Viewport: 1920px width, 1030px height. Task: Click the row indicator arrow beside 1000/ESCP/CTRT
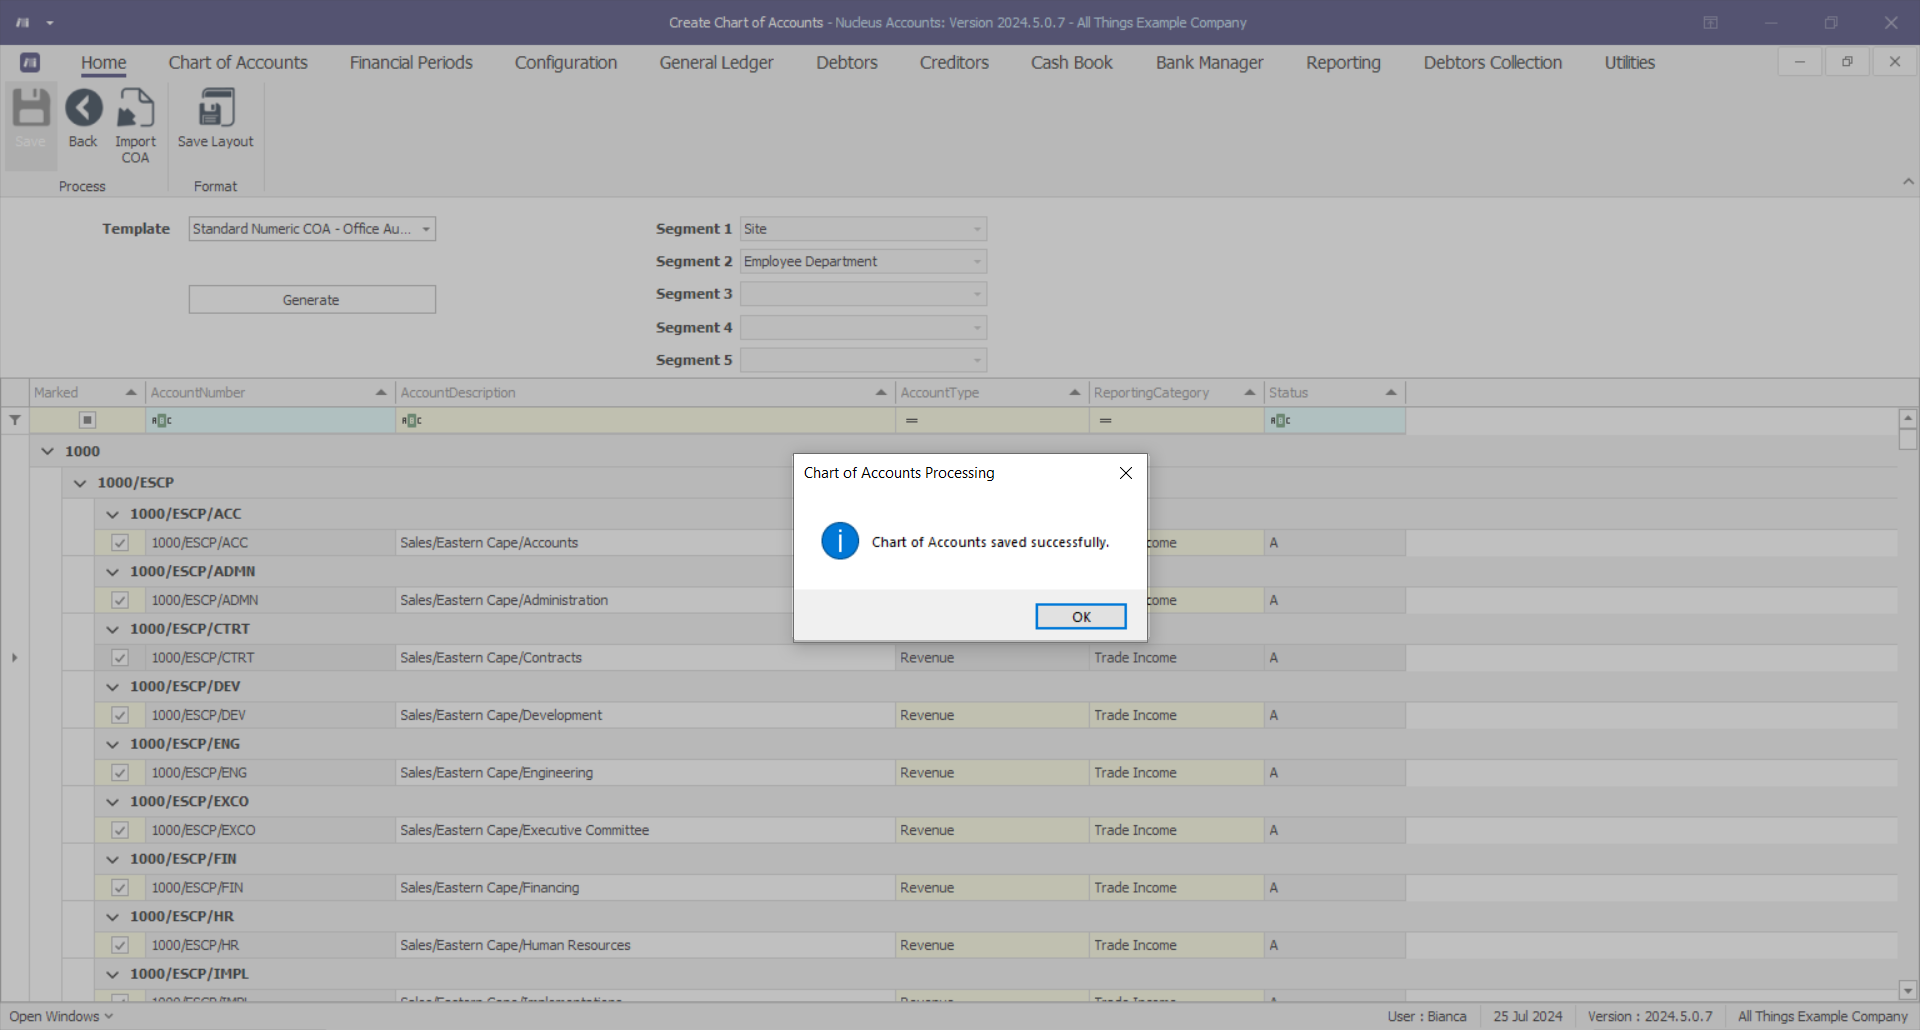pos(14,658)
